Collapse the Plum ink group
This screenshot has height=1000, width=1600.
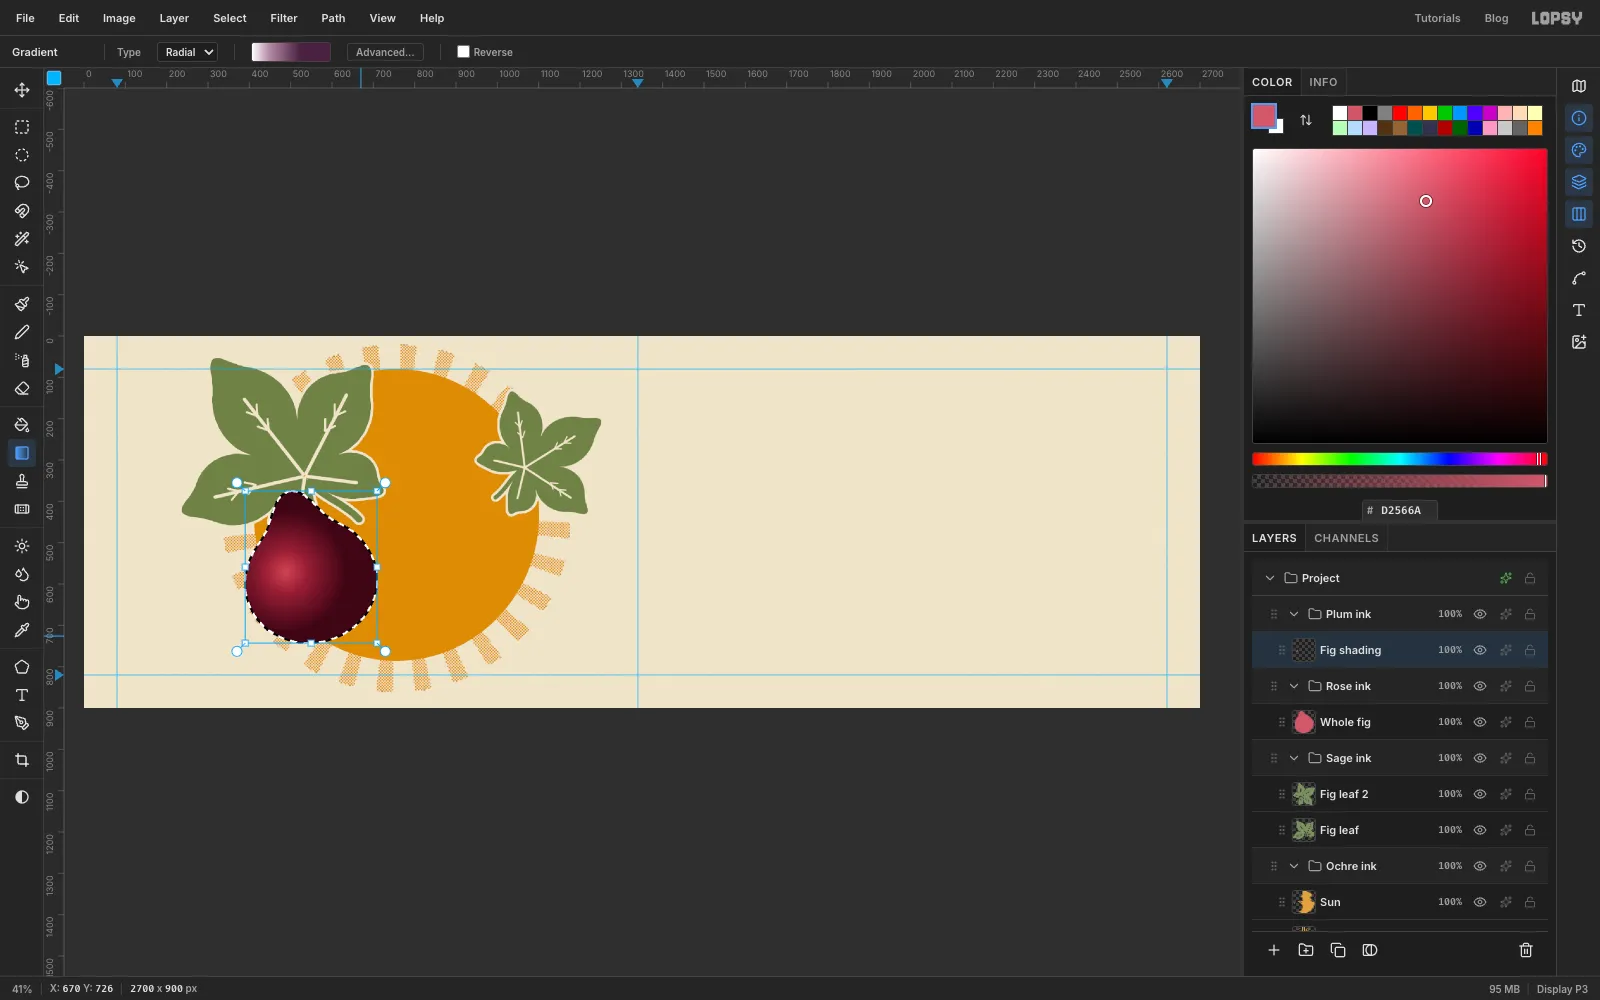point(1294,614)
